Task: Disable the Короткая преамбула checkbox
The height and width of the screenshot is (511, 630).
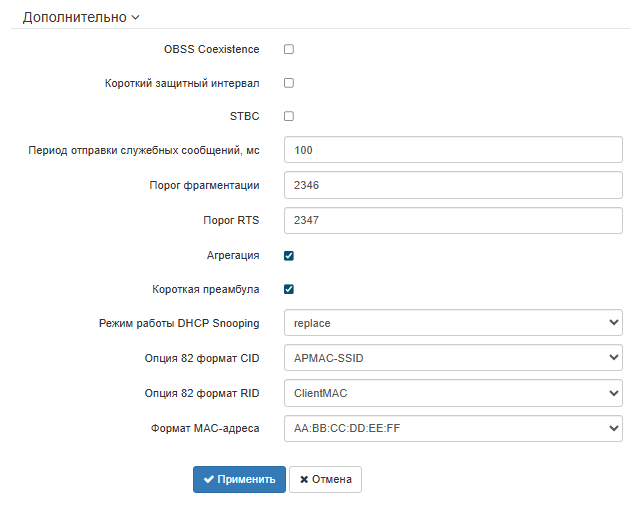Action: (289, 289)
